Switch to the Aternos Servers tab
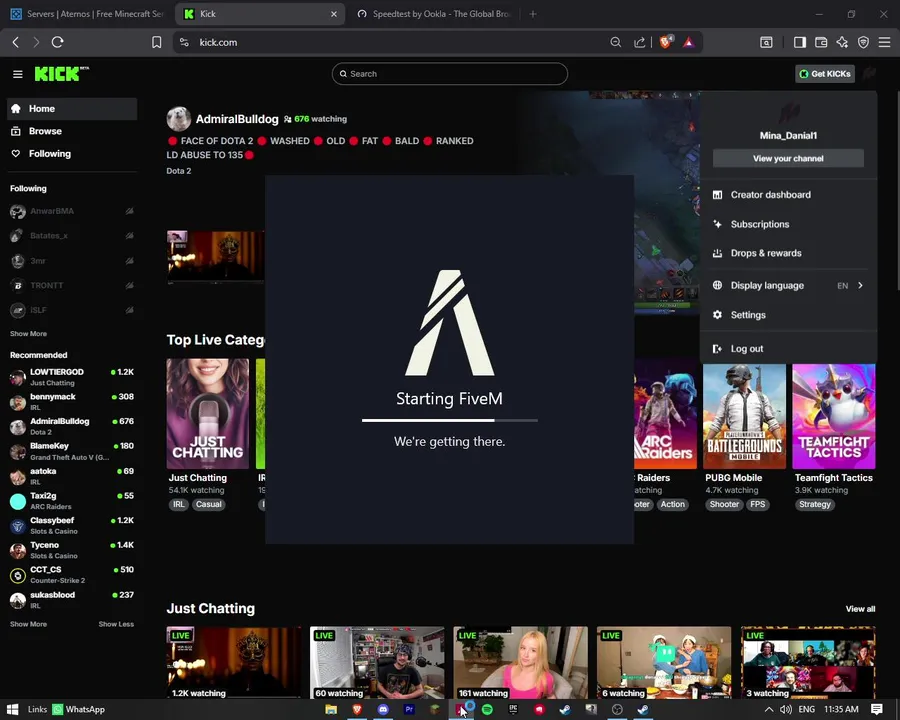The height and width of the screenshot is (720, 900). [x=88, y=14]
